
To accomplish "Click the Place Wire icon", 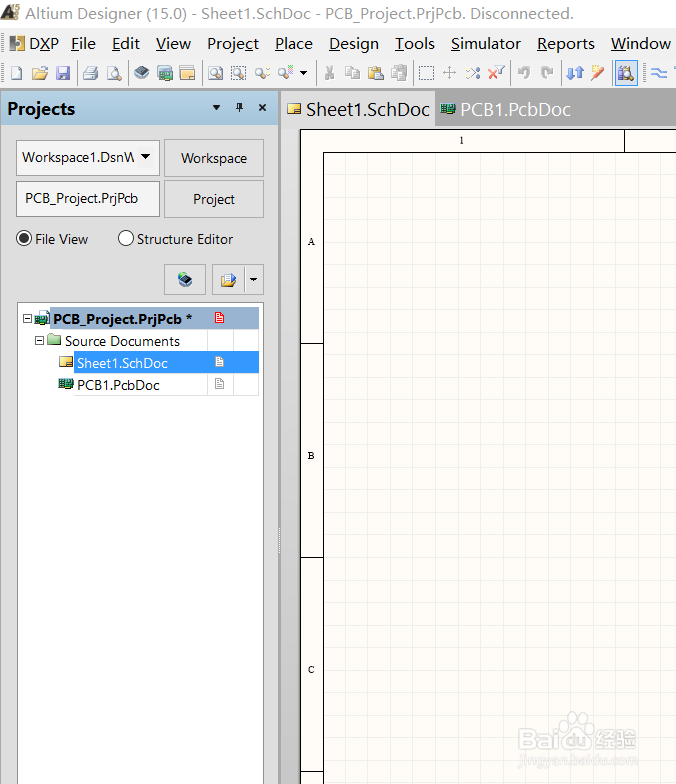I will click(x=660, y=74).
